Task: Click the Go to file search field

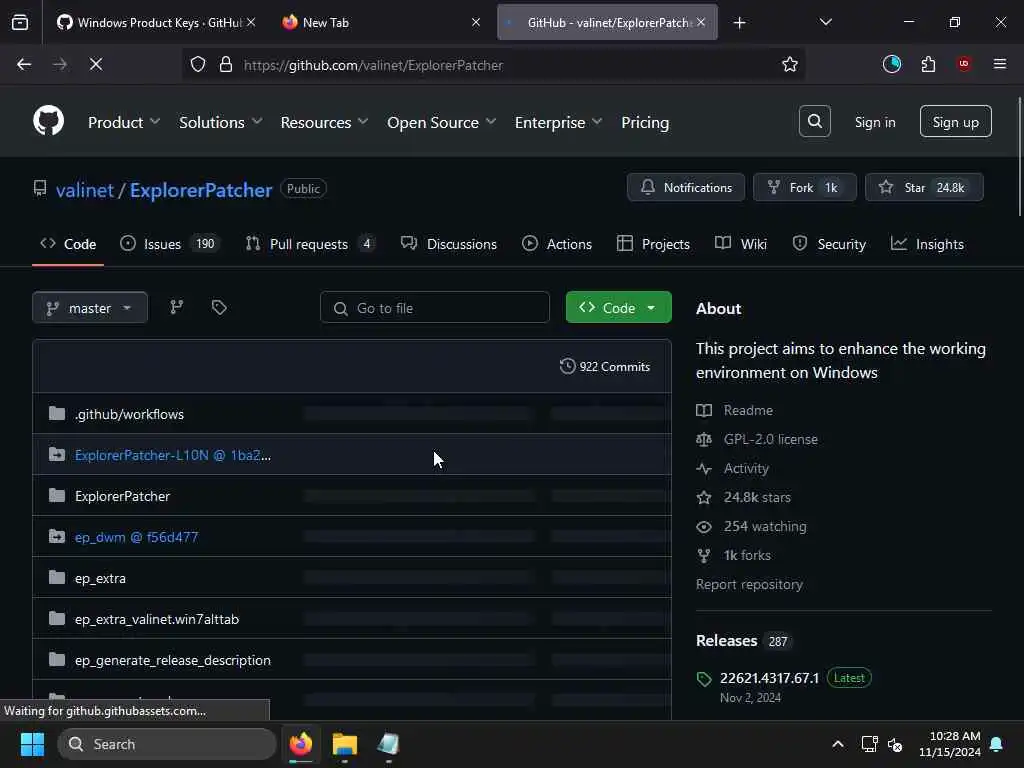Action: [x=434, y=308]
